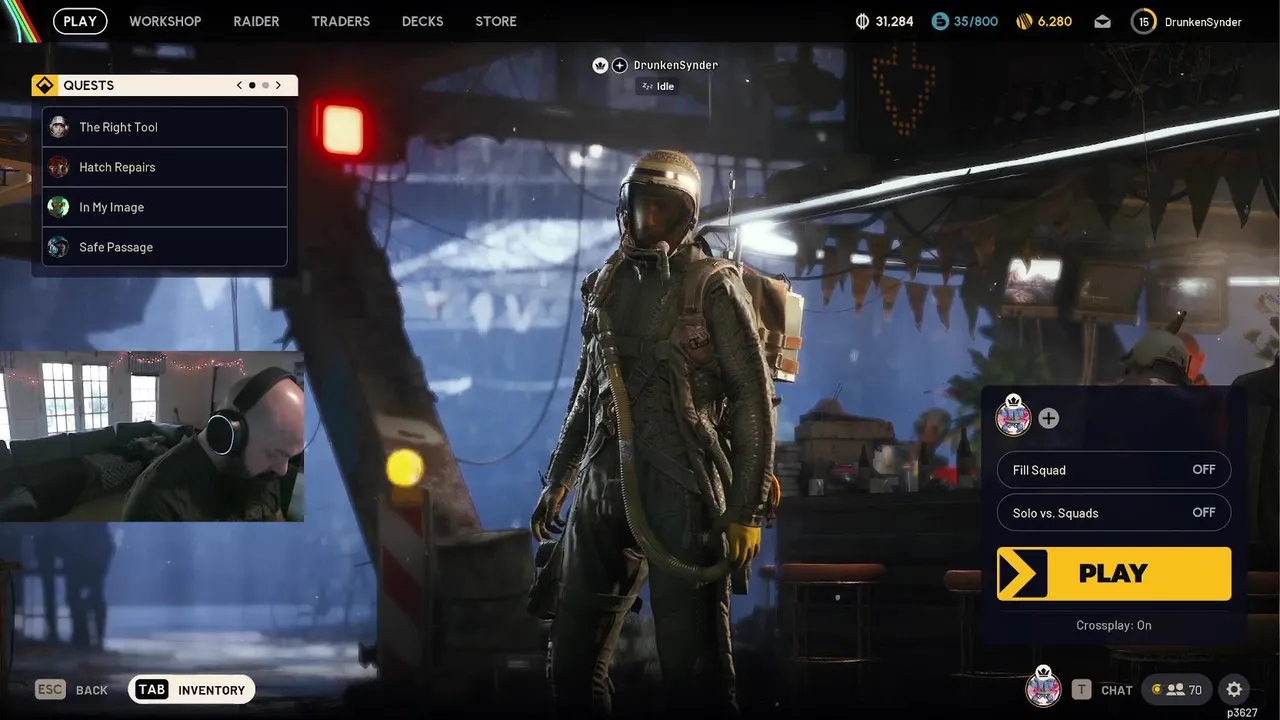Click the Crossplay: On label

coord(1114,625)
